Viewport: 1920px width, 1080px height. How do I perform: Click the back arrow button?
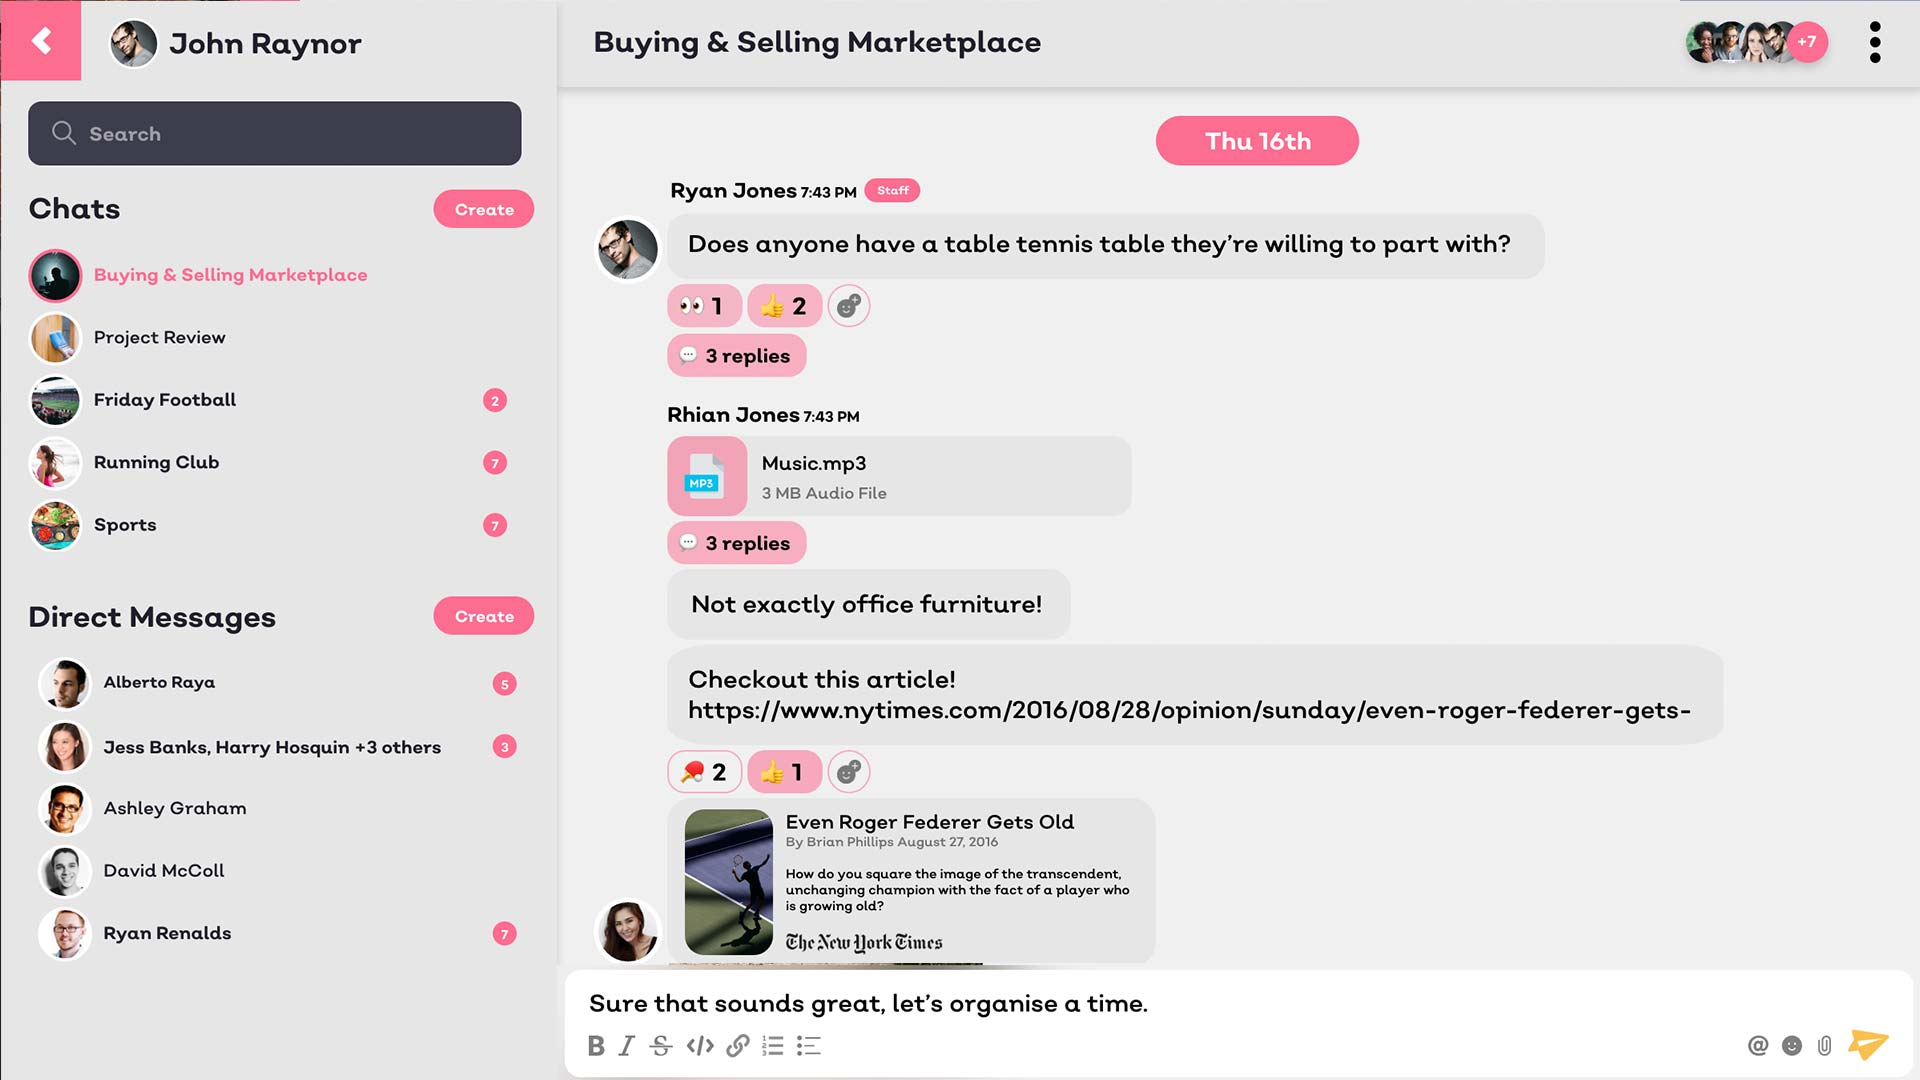click(x=41, y=40)
